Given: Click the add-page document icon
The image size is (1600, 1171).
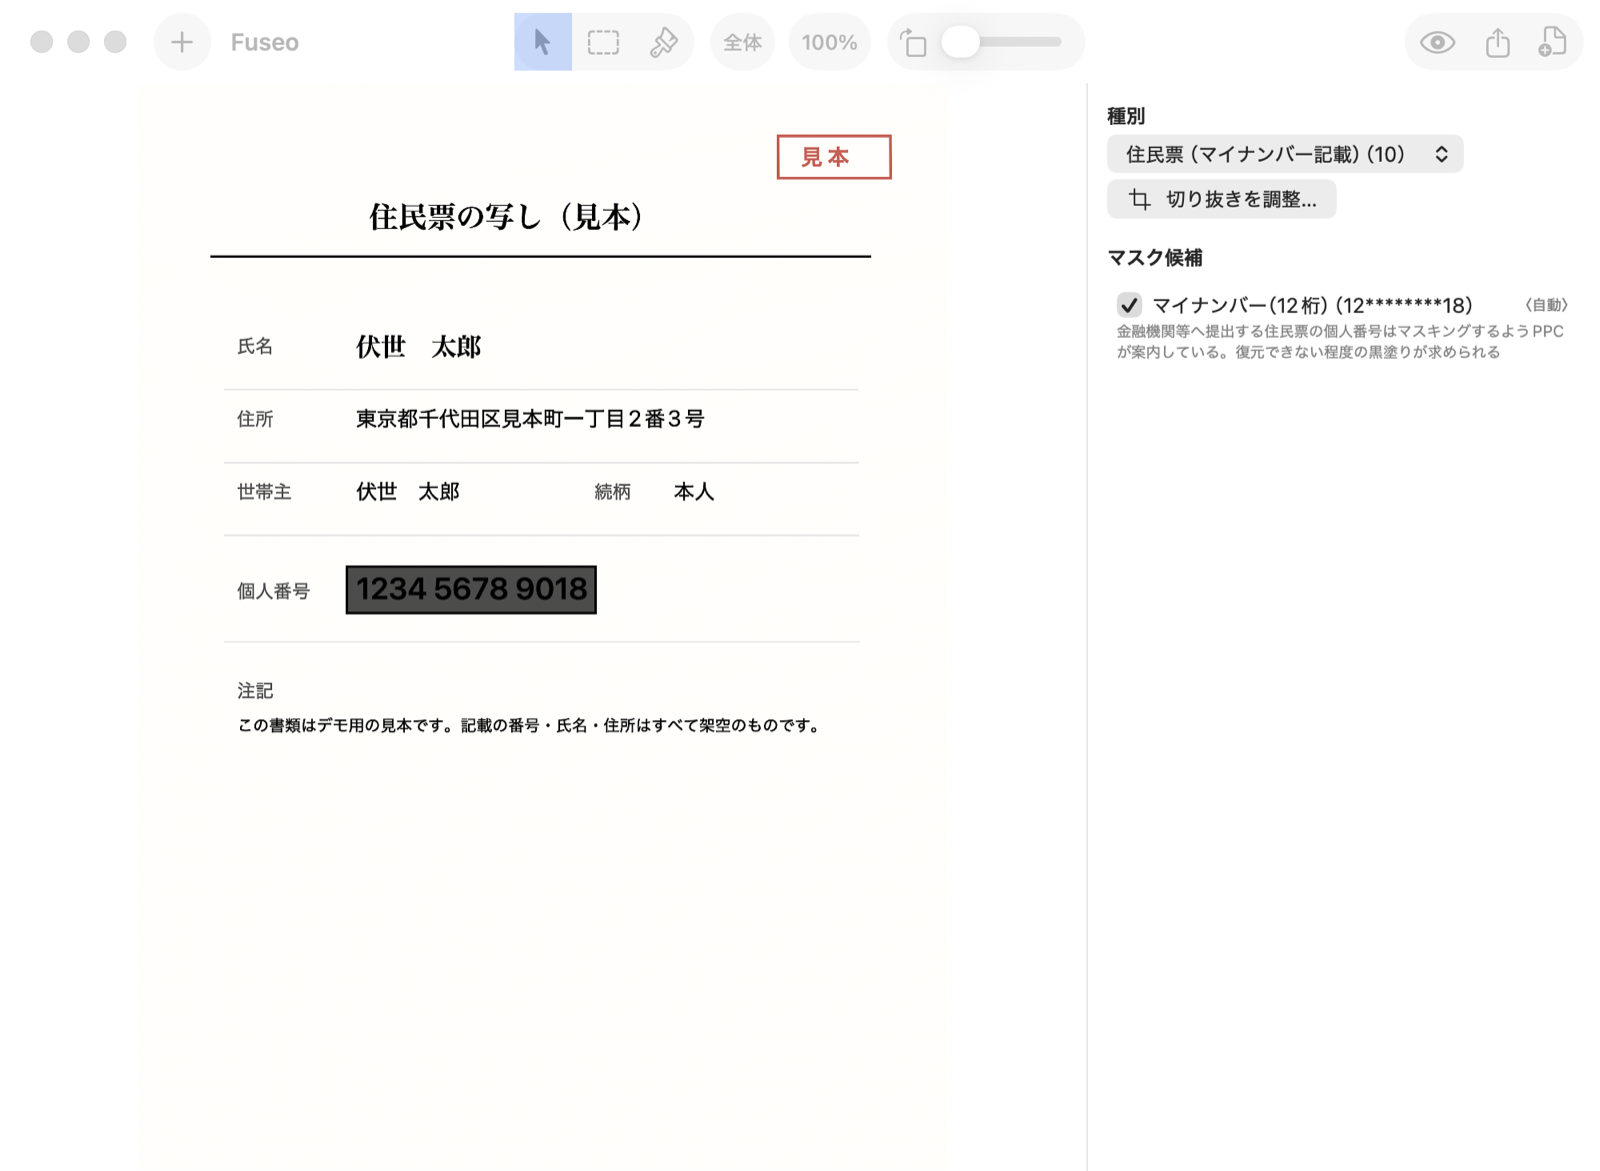Looking at the screenshot, I should click(1552, 42).
